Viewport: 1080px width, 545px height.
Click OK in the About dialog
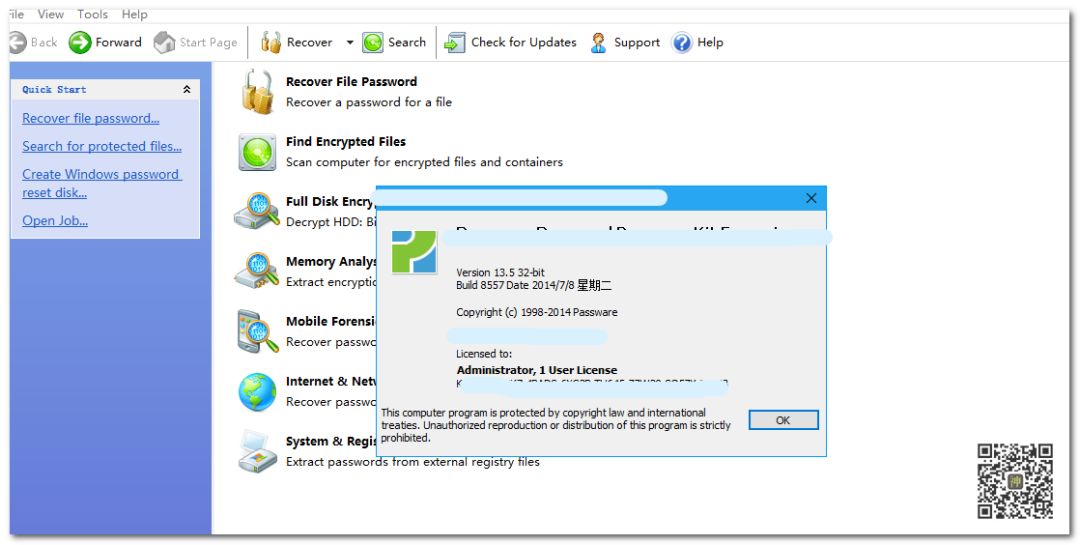tap(783, 420)
